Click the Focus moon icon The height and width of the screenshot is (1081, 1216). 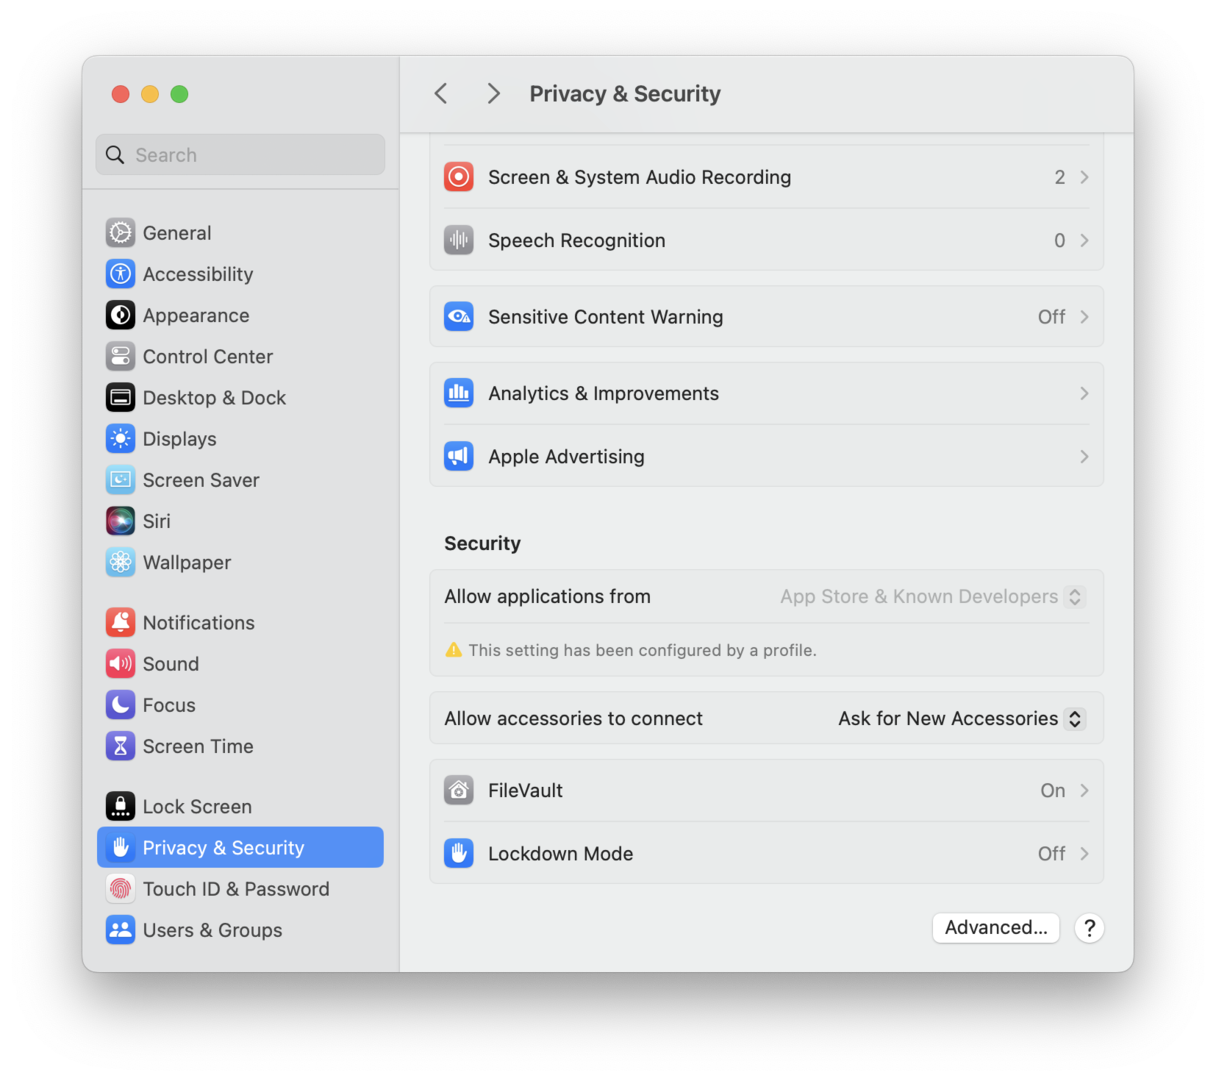click(120, 705)
